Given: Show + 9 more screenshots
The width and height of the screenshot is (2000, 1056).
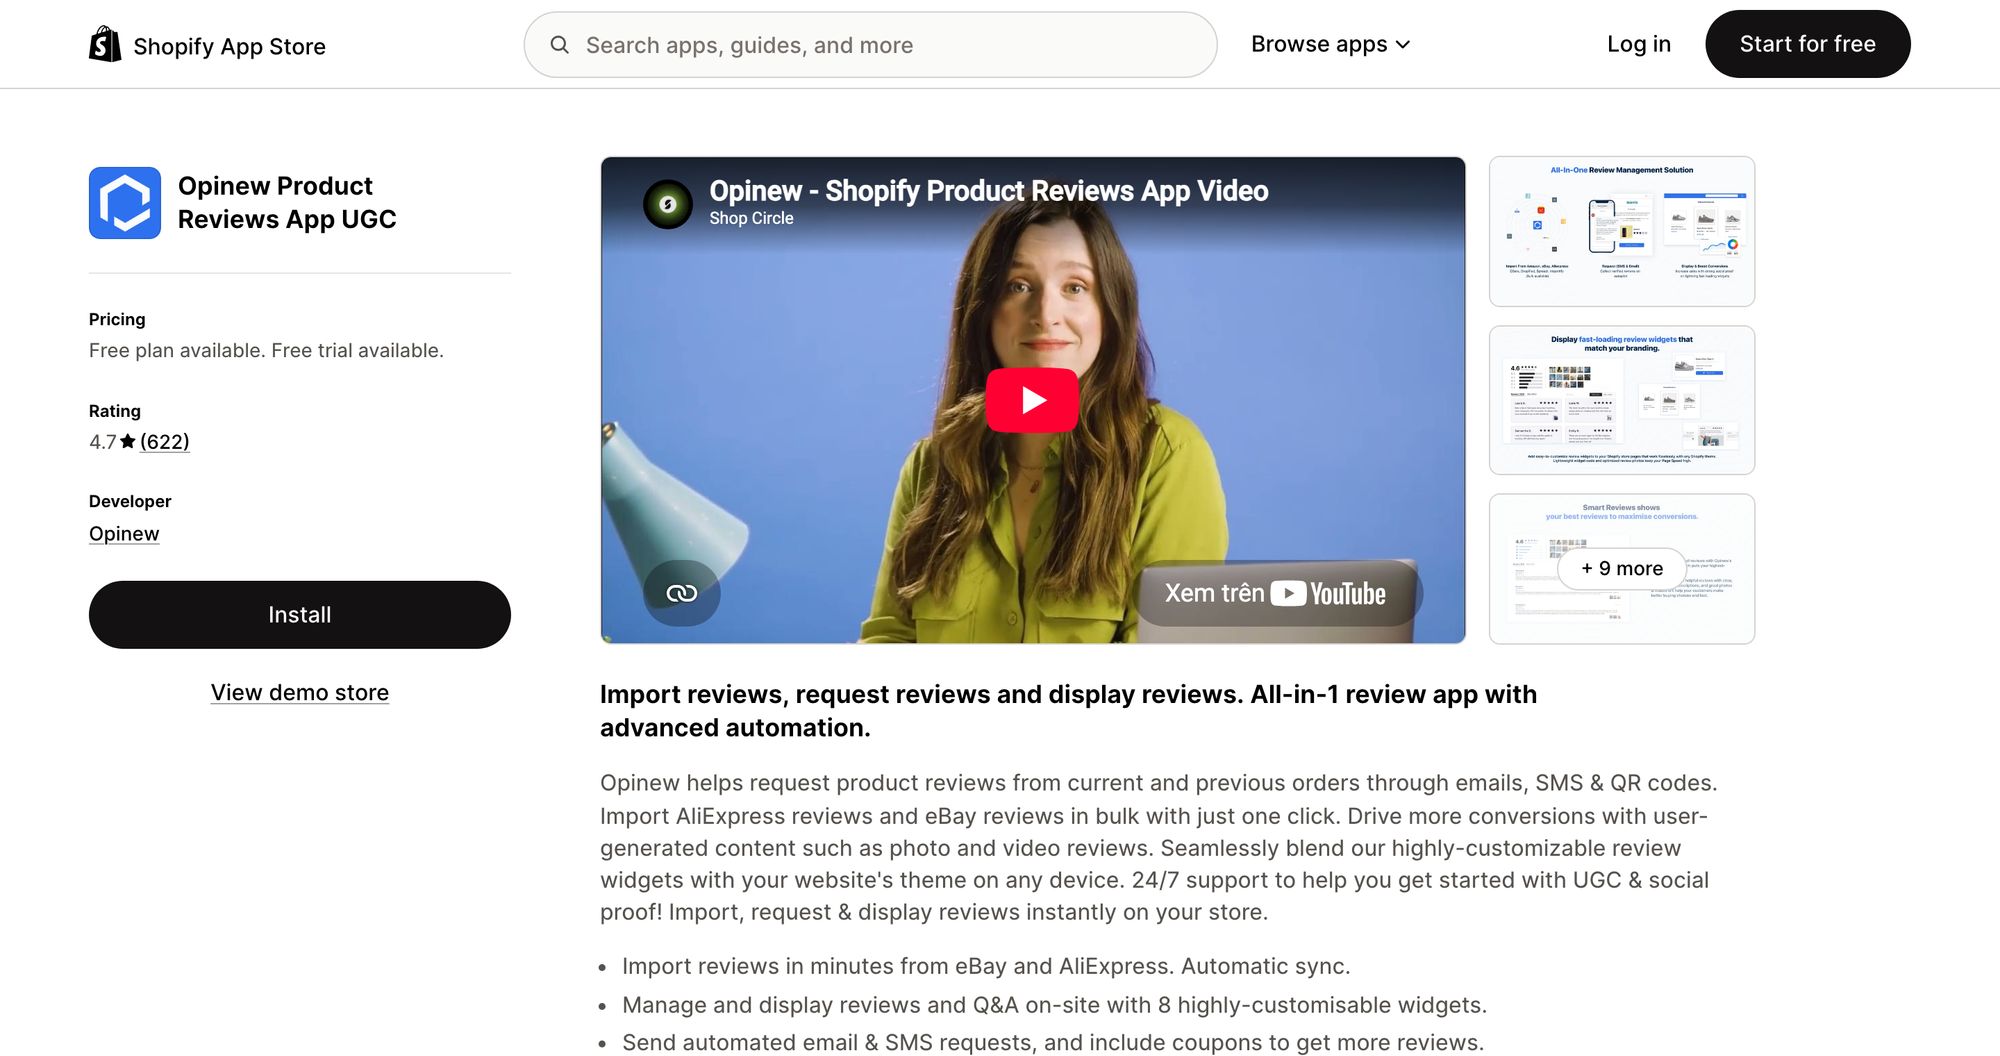Looking at the screenshot, I should (1621, 568).
